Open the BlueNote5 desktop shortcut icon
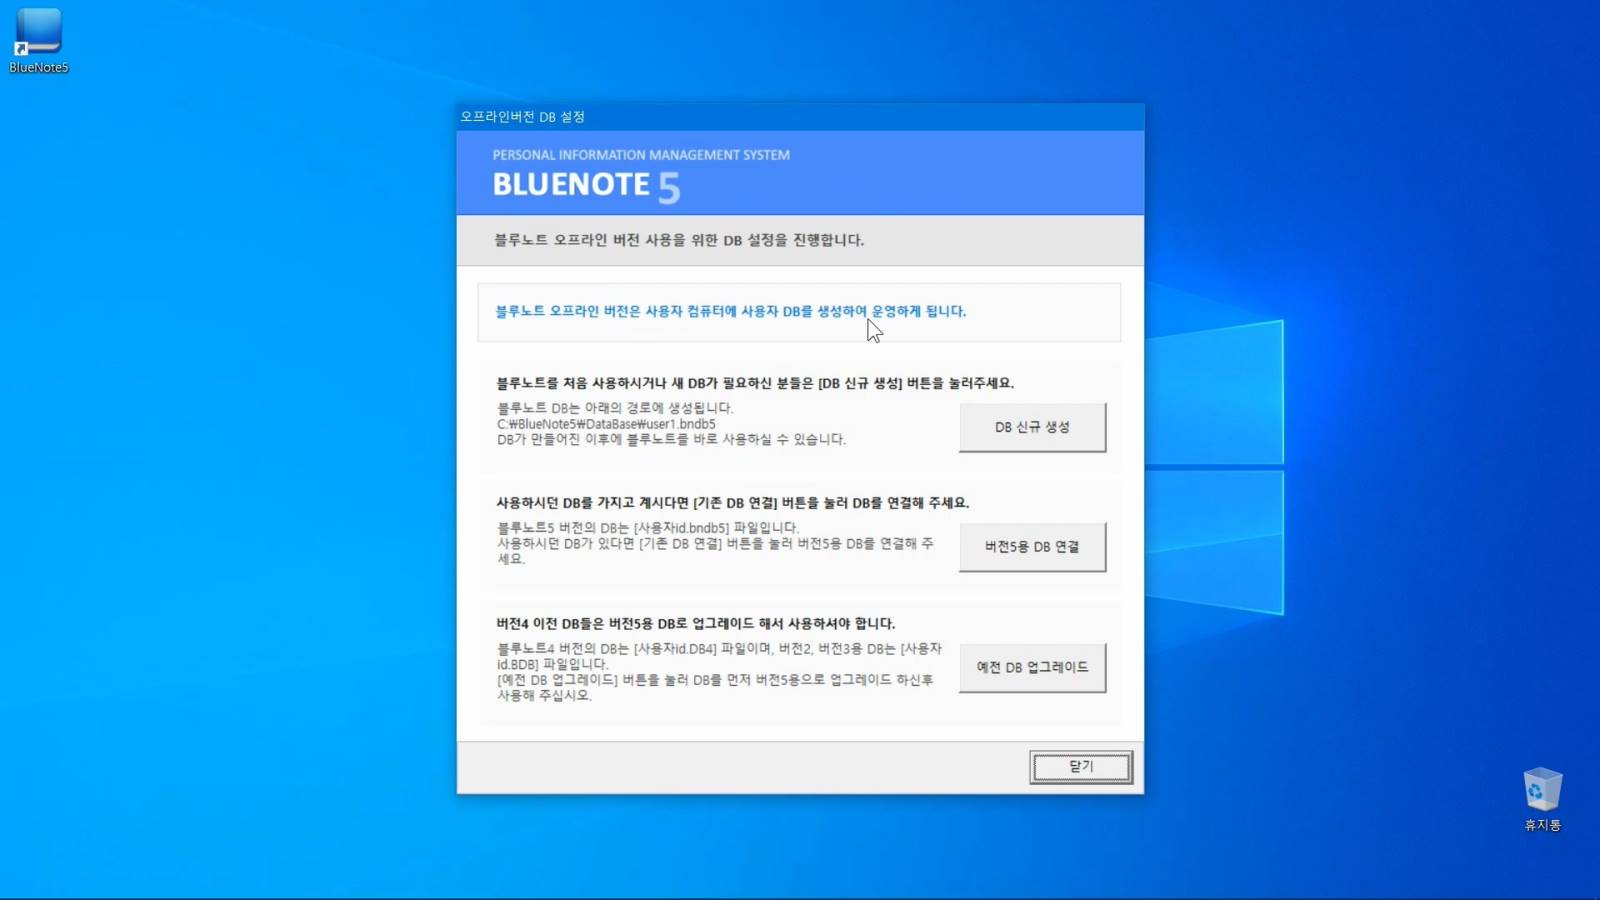1600x900 pixels. (x=38, y=40)
